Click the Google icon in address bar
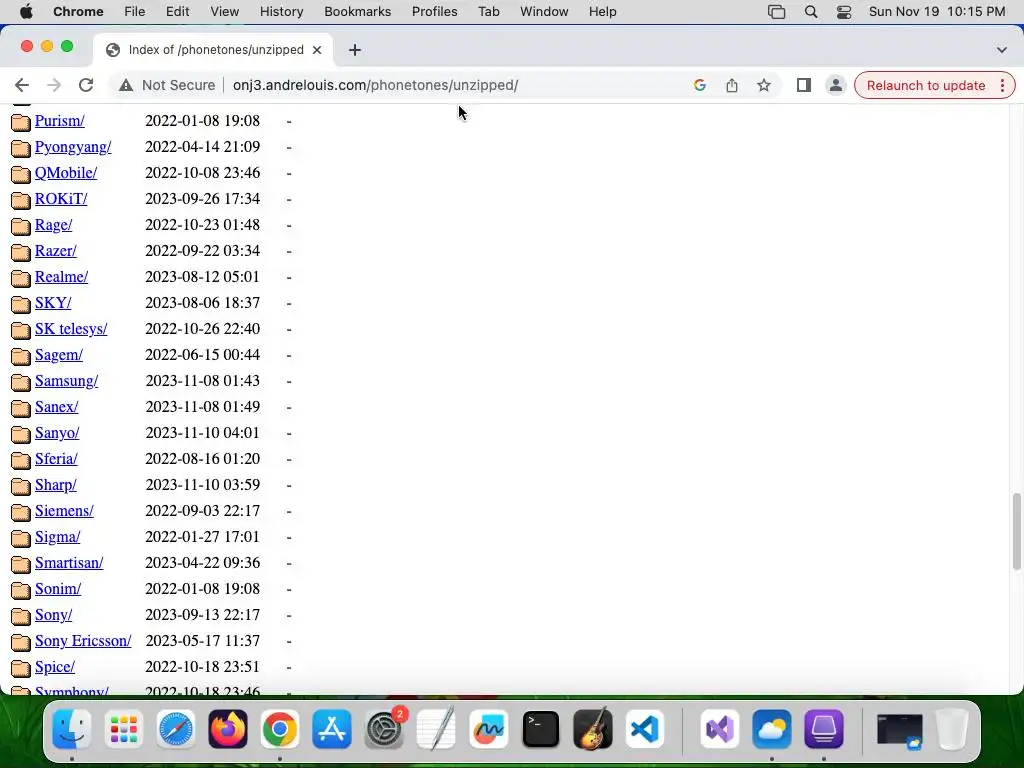Viewport: 1024px width, 768px height. [699, 85]
